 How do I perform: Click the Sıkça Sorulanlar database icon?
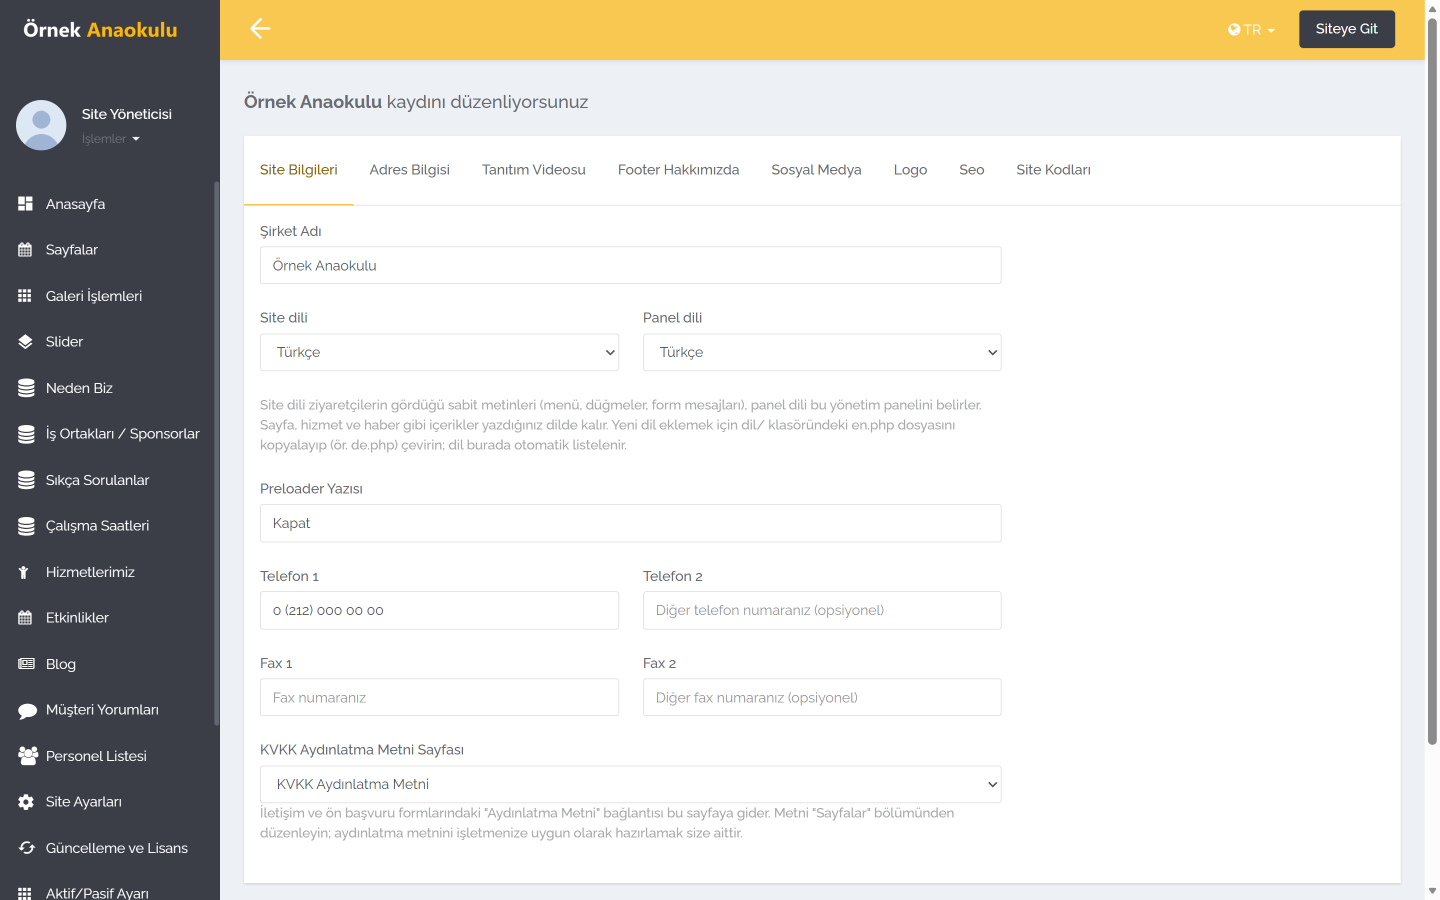[x=26, y=480]
